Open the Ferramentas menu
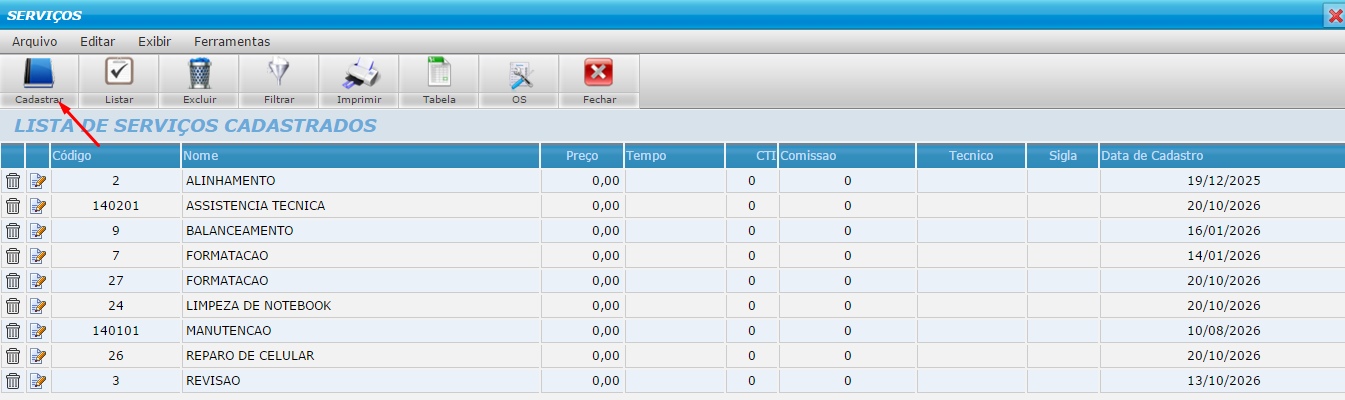 coord(232,42)
